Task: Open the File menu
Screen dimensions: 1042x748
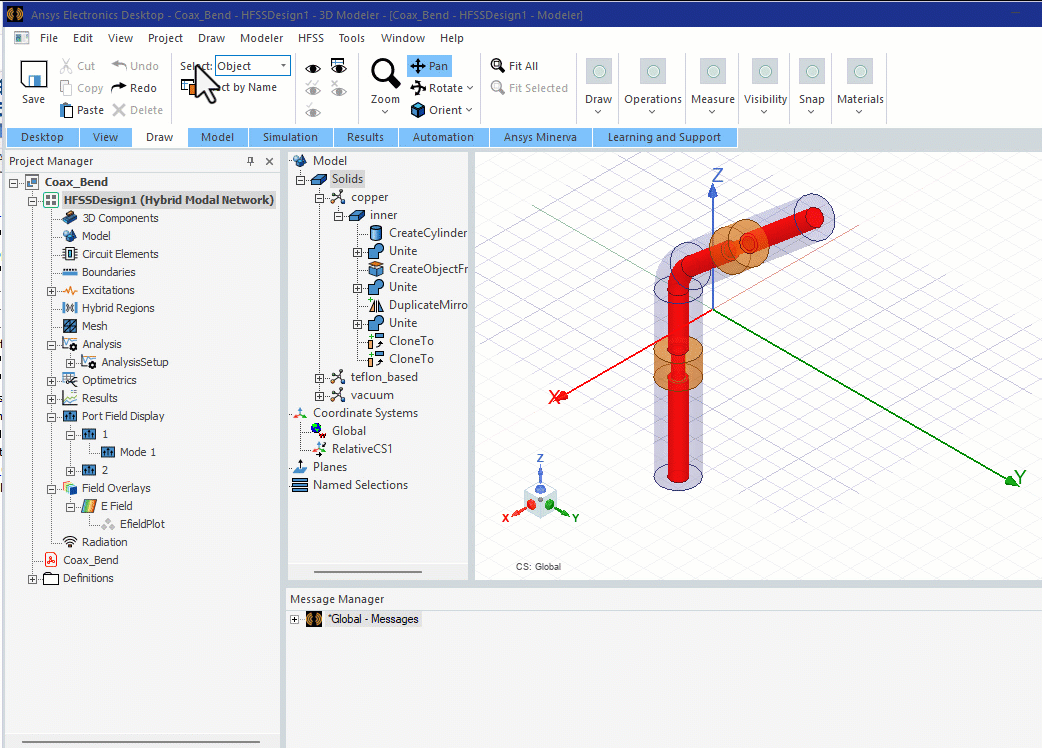Action: point(49,38)
